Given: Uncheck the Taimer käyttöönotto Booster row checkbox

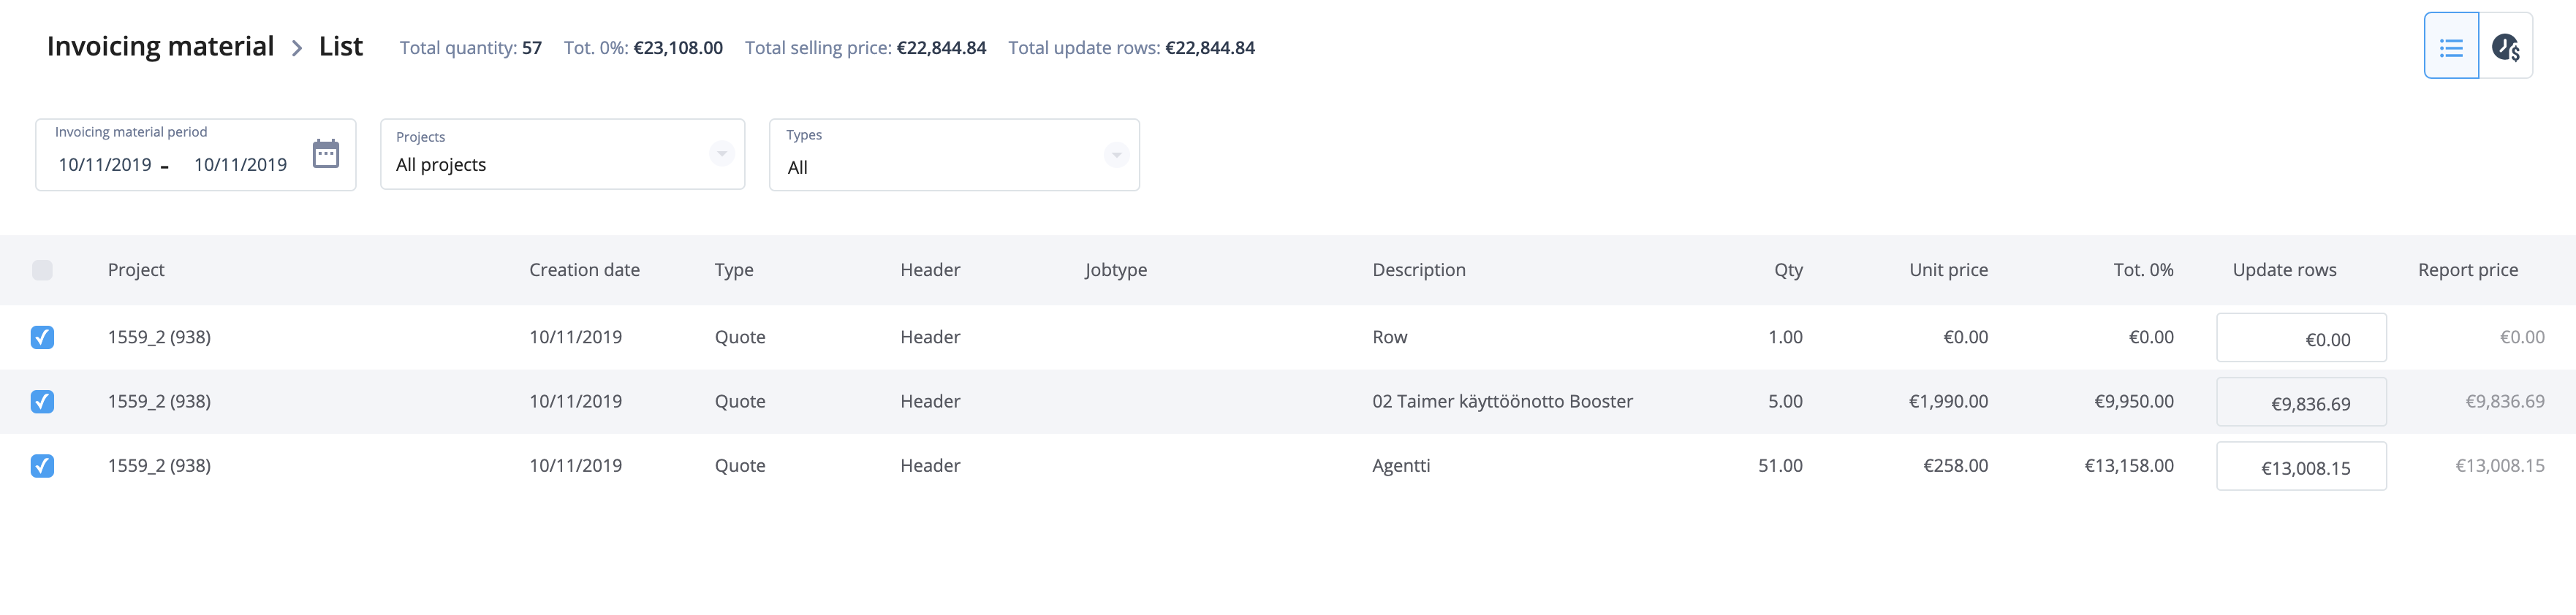Looking at the screenshot, I should 42,401.
